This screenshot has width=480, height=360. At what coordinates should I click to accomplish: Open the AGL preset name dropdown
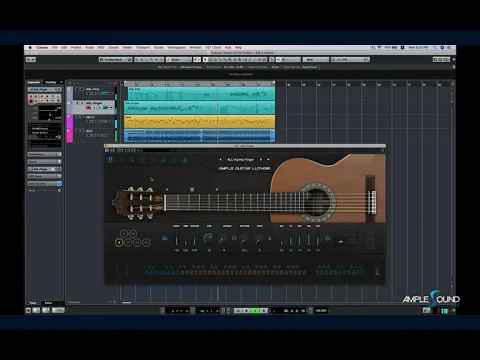click(241, 160)
